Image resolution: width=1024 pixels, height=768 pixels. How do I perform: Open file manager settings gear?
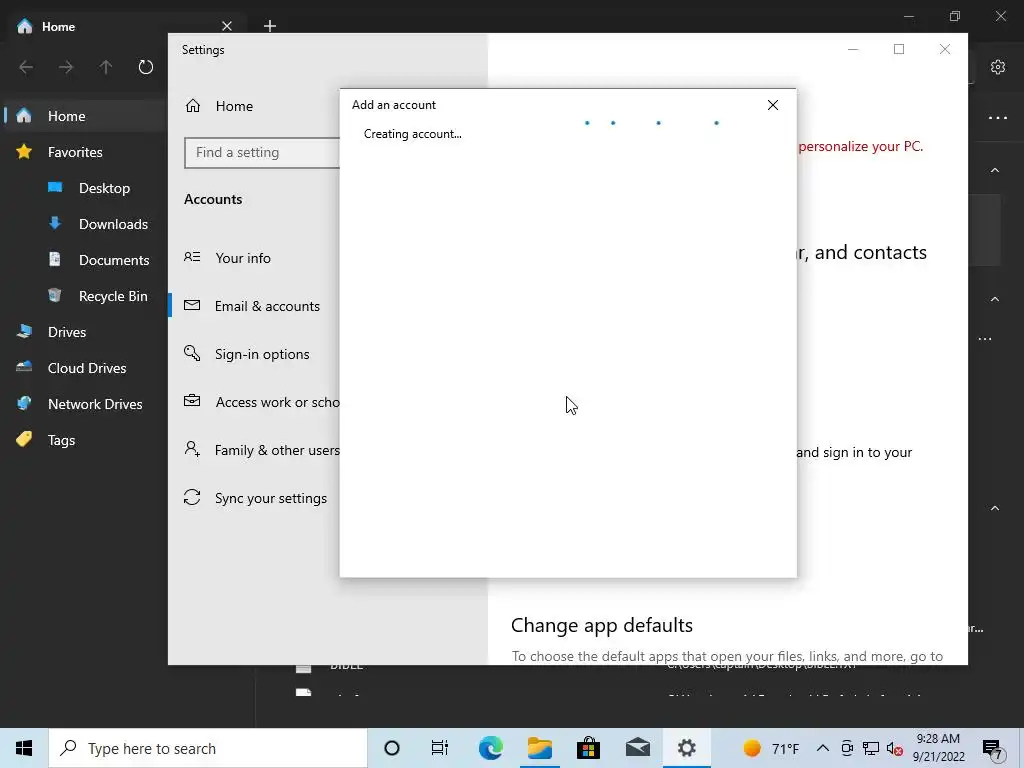(x=997, y=67)
